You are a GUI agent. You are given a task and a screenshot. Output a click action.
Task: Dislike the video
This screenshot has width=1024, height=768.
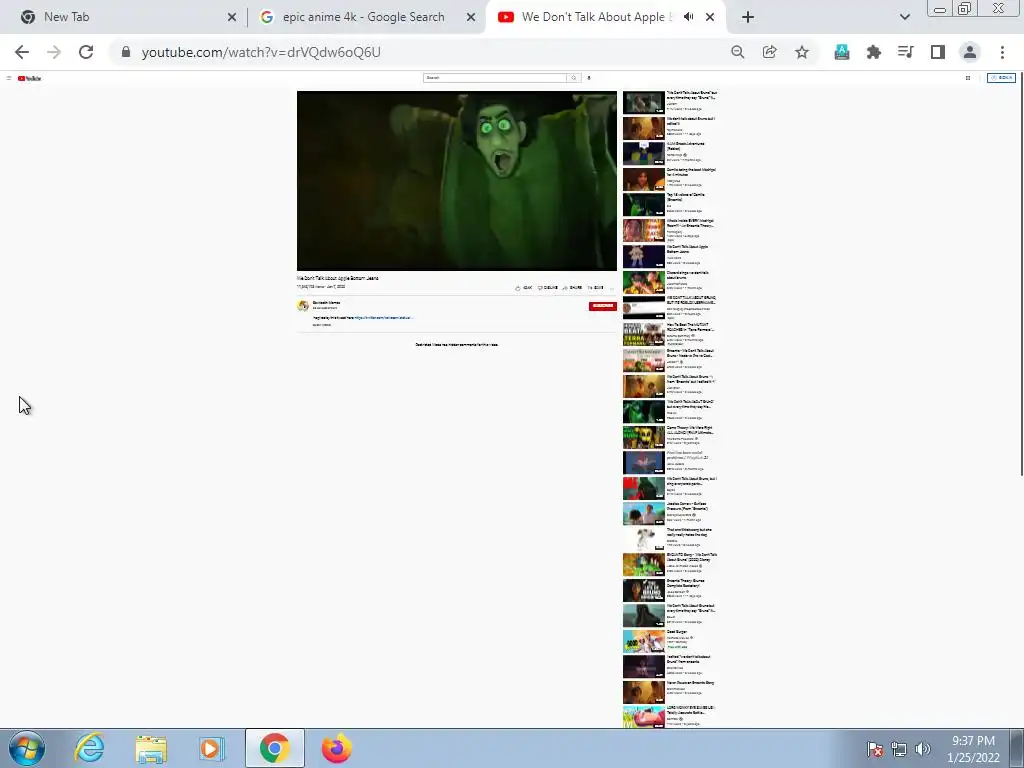[547, 287]
